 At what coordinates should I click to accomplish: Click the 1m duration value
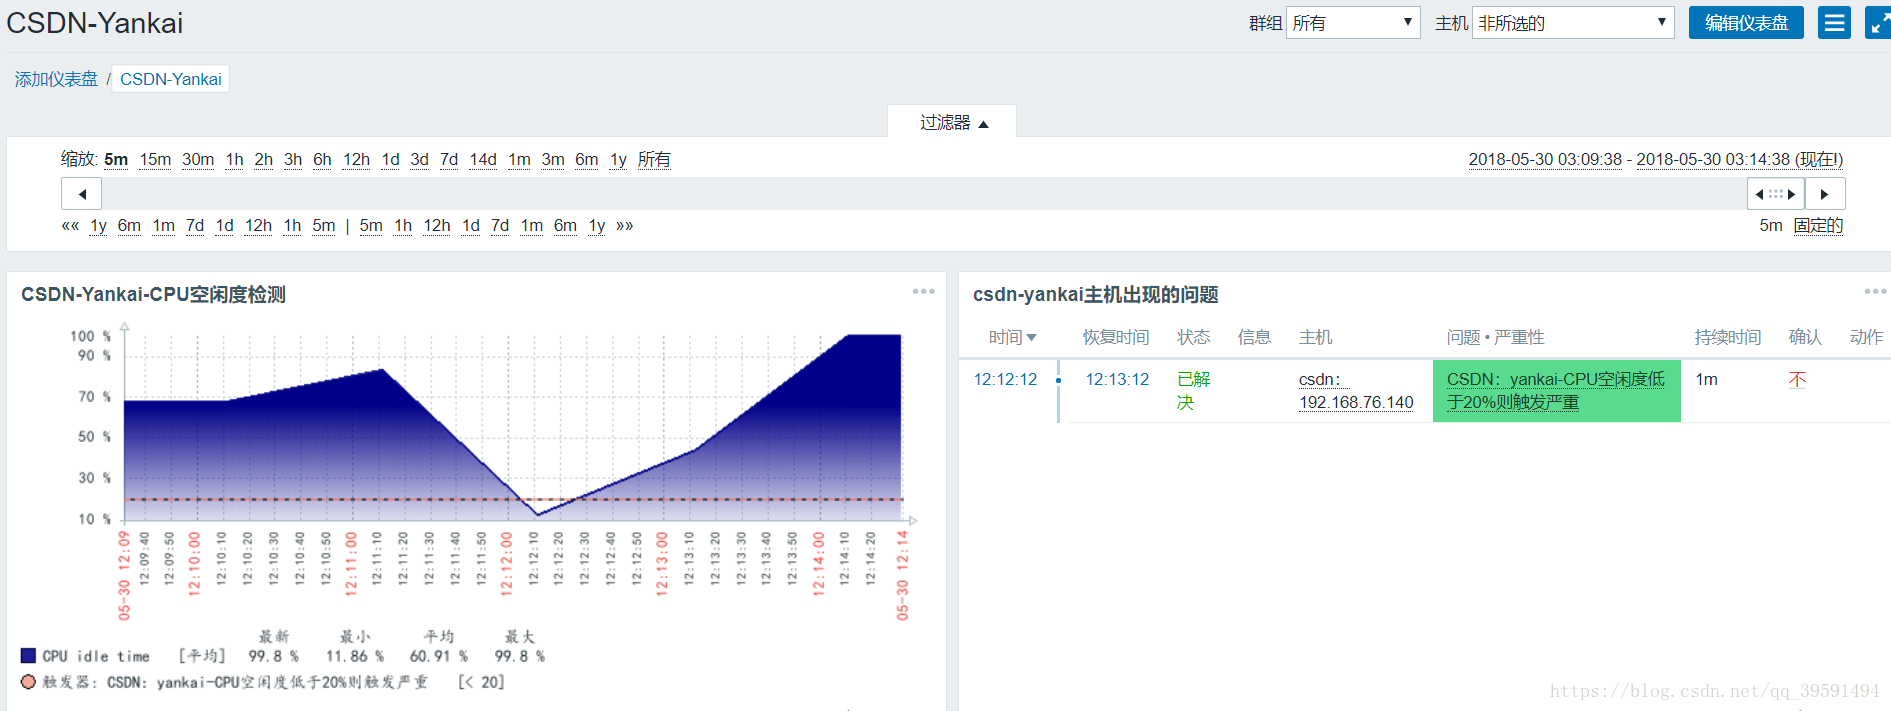point(1706,379)
